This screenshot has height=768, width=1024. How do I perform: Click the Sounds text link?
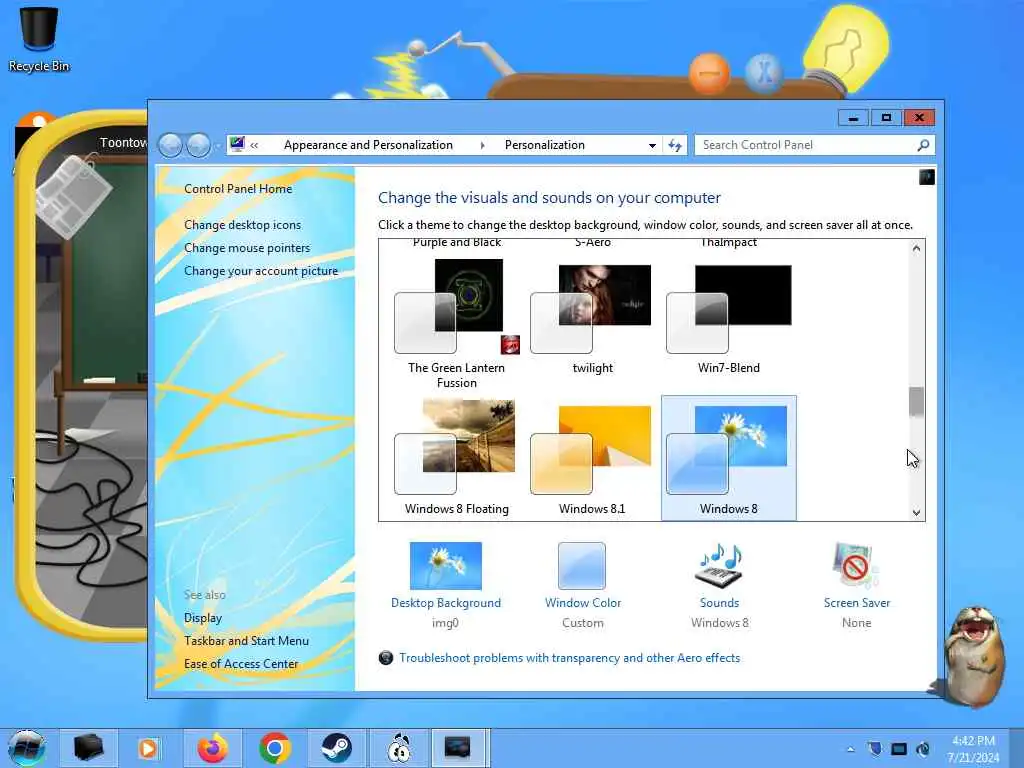pos(719,603)
